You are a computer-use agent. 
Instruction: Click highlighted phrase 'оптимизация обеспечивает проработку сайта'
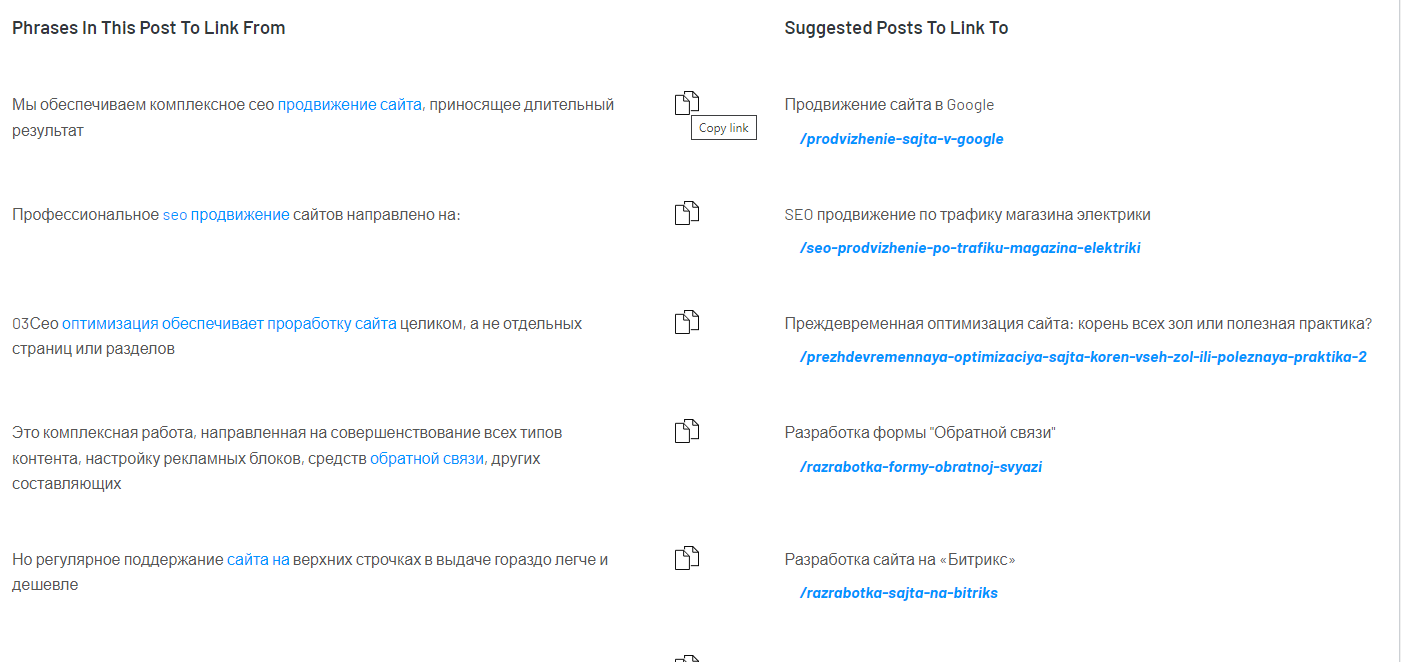pos(229,324)
